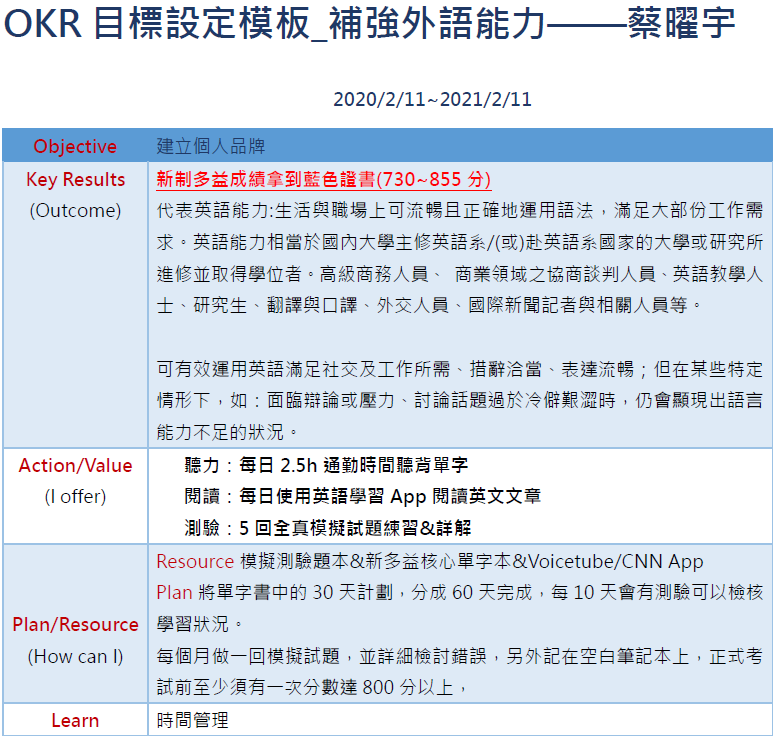The height and width of the screenshot is (741, 779).
Task: Click the line starting '進修並取得學位者'
Action: (x=460, y=274)
